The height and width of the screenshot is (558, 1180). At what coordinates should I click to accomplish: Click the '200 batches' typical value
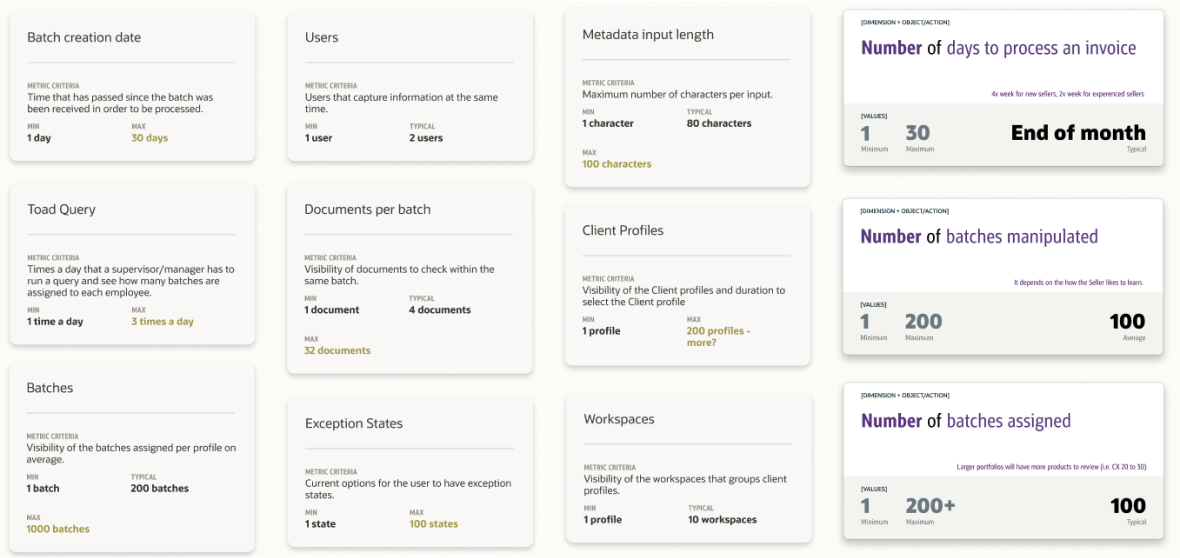(x=160, y=488)
